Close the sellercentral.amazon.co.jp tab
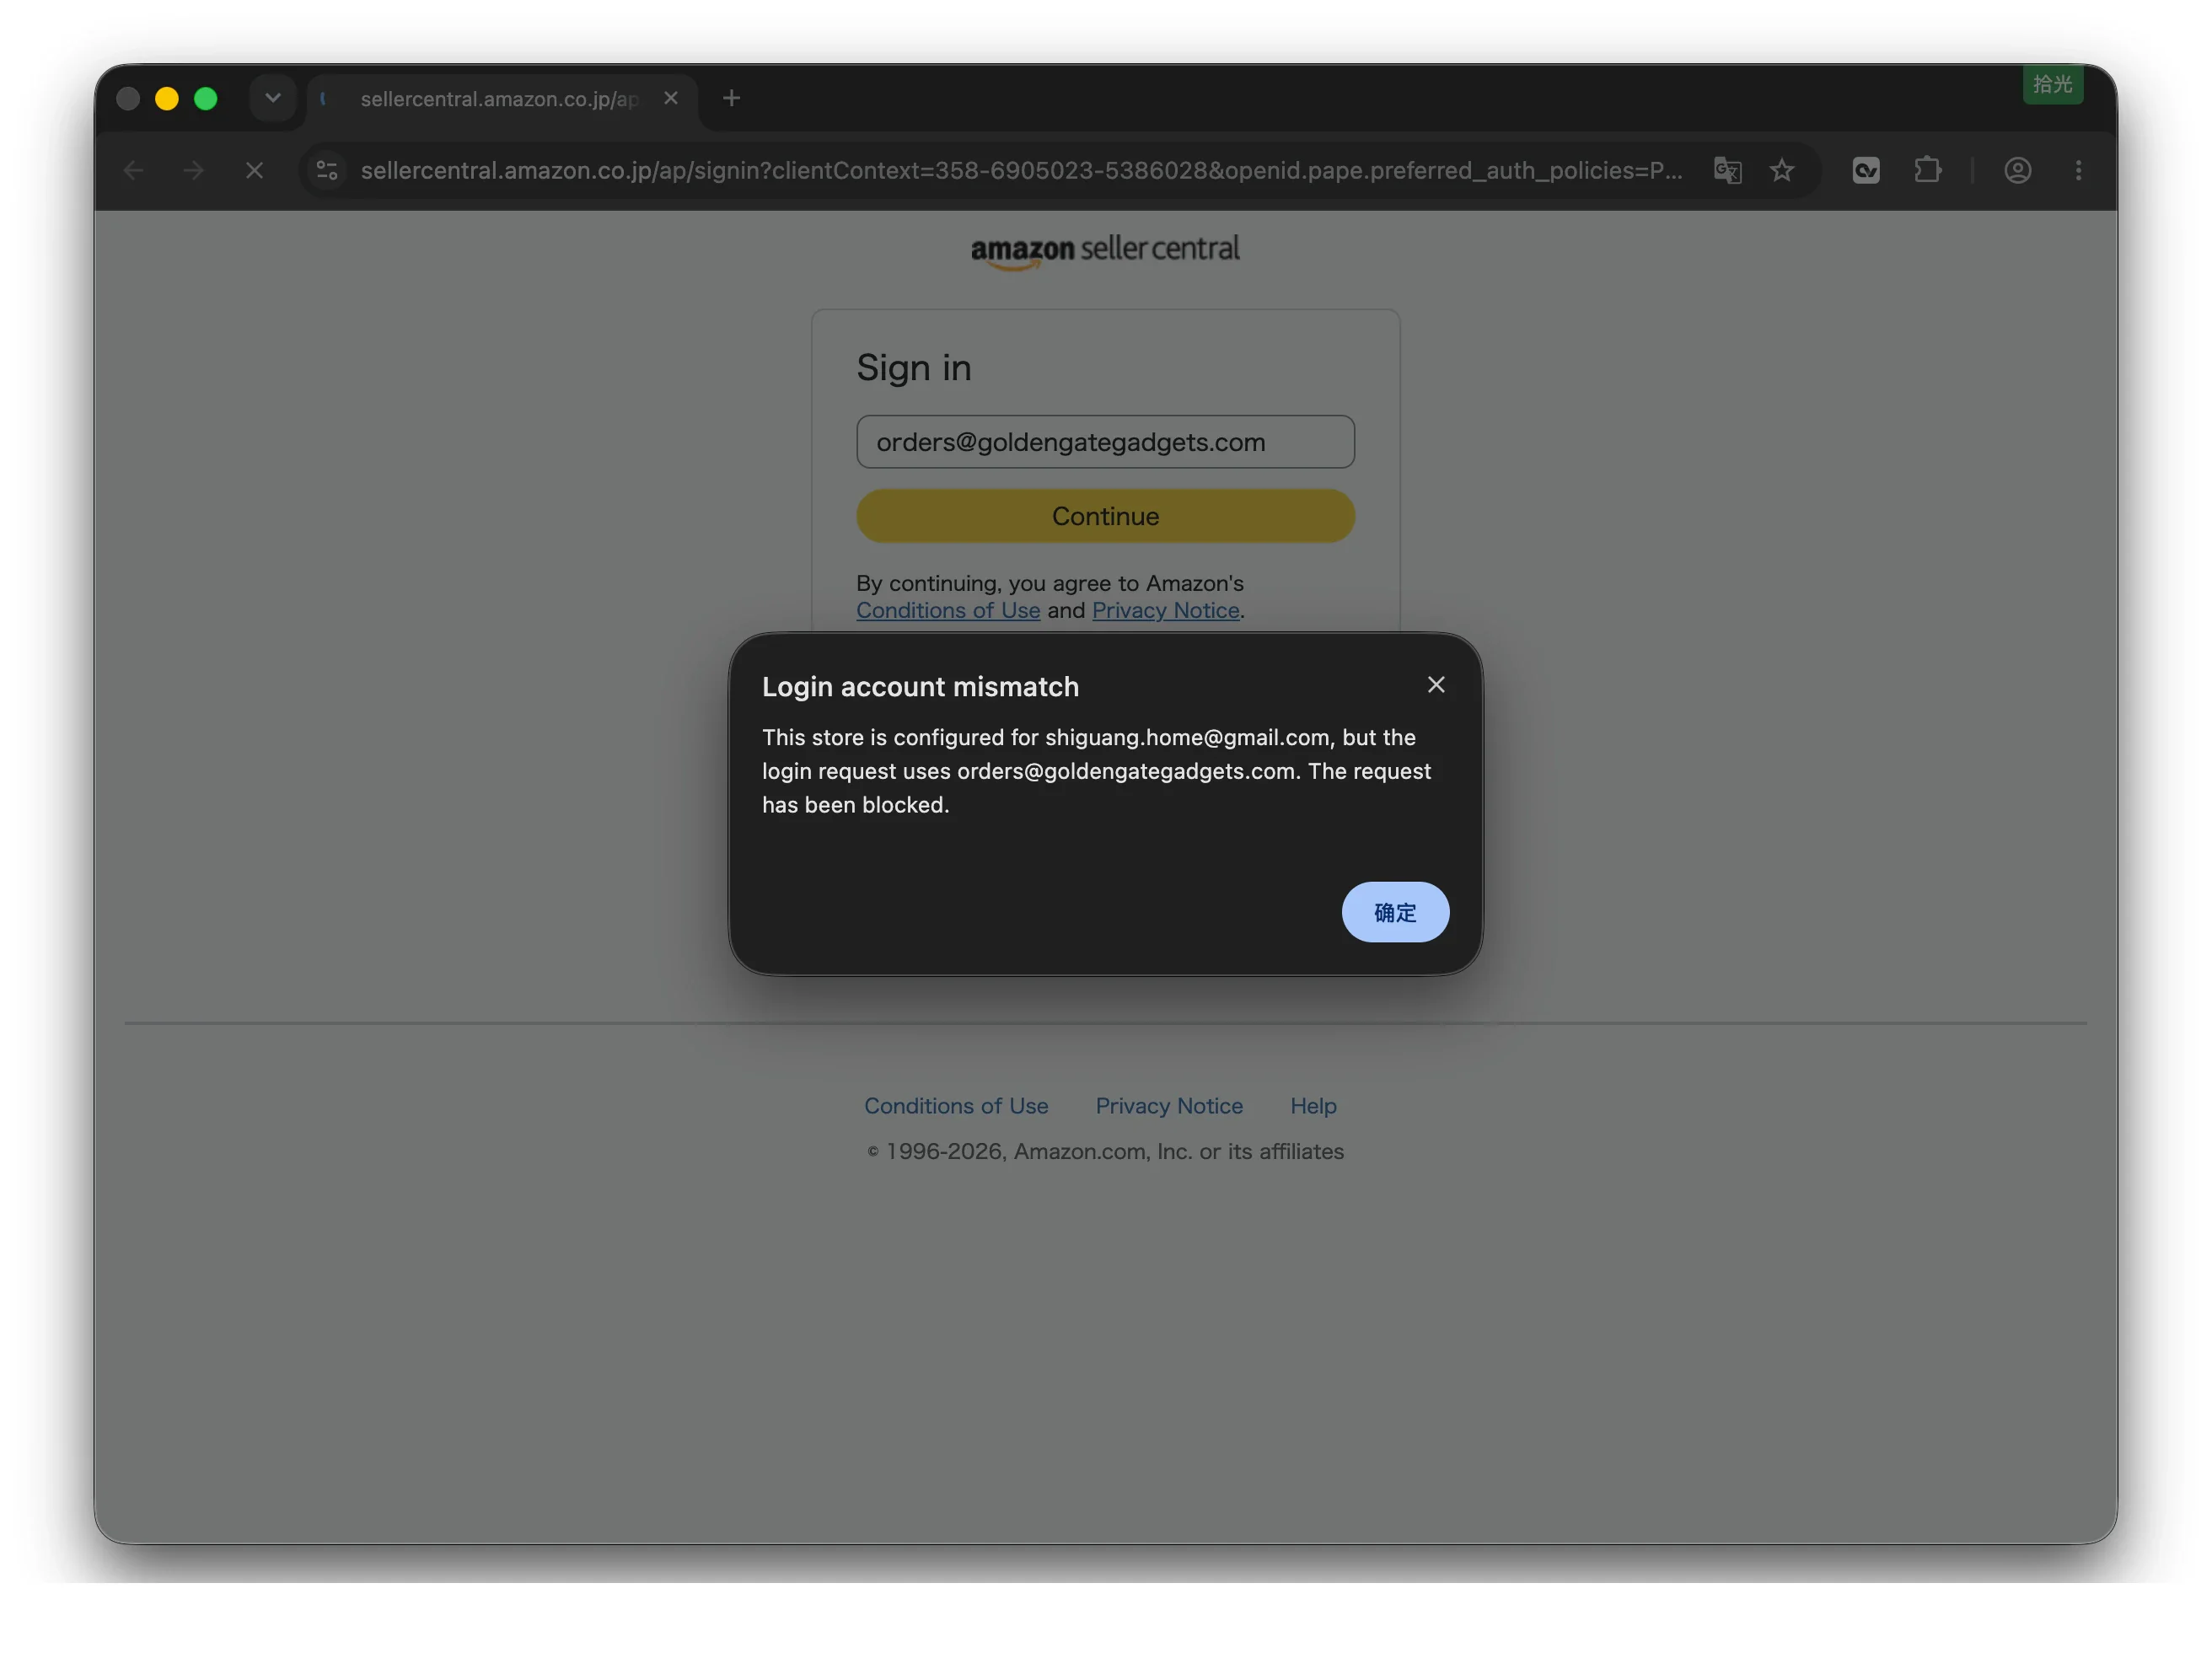2212x1669 pixels. click(x=671, y=98)
